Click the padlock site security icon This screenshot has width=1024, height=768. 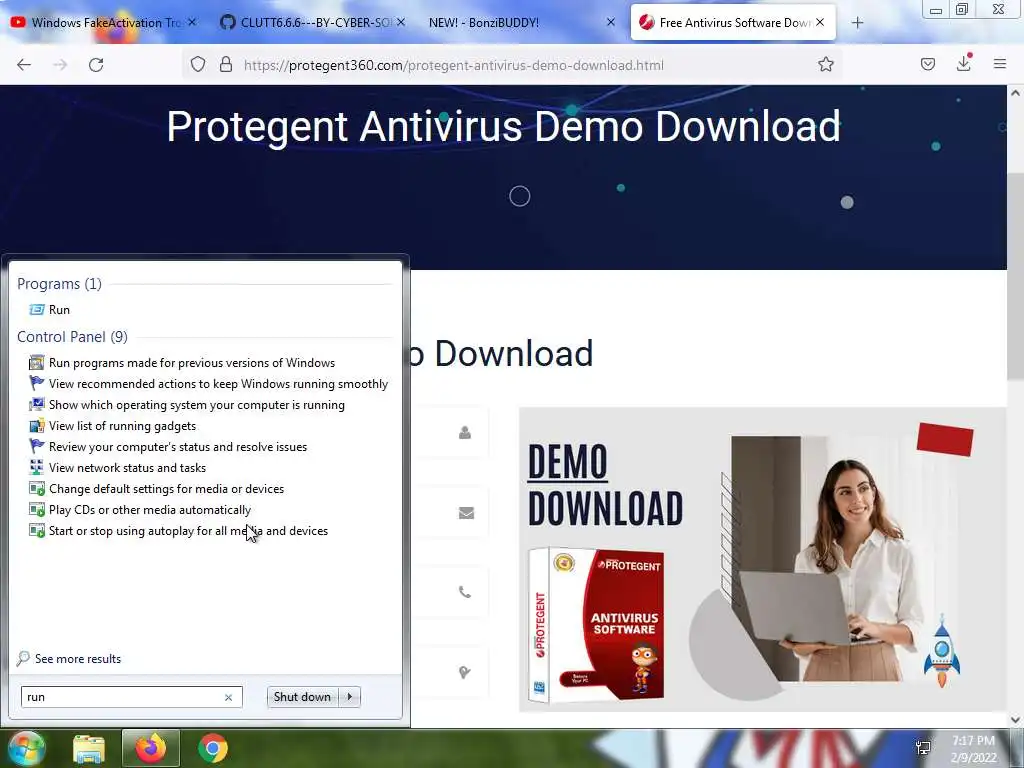226,65
